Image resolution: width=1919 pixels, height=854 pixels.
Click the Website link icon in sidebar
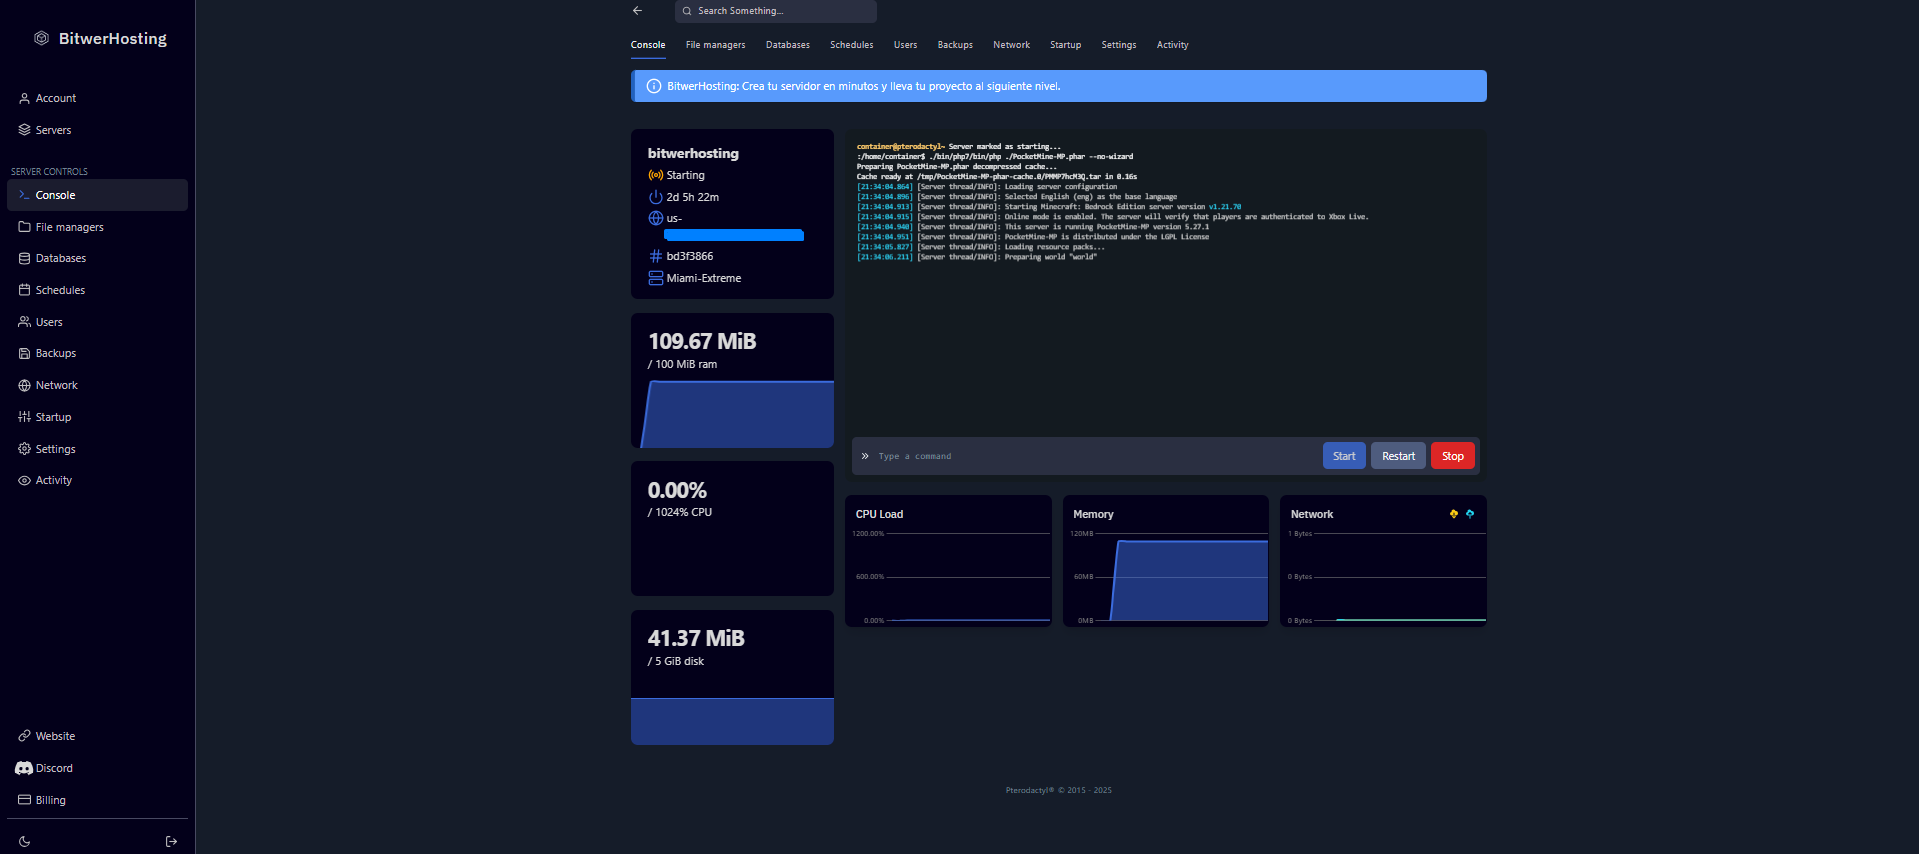tap(24, 736)
